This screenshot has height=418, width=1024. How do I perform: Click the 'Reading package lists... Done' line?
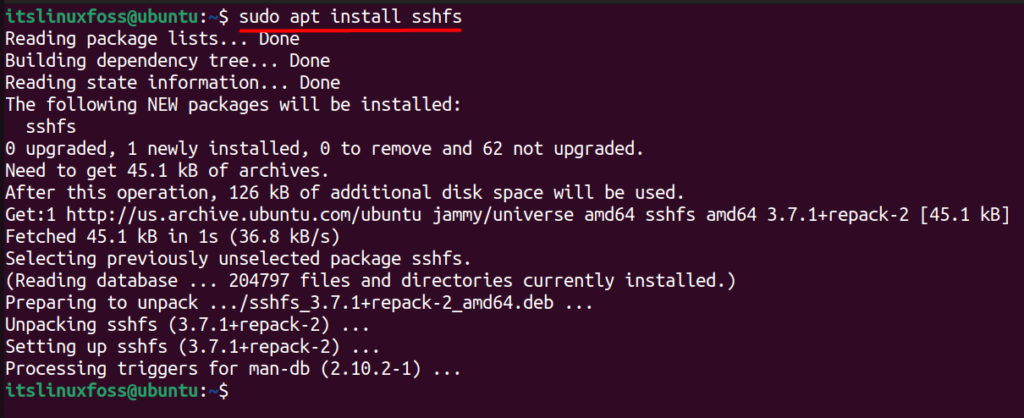coord(152,39)
